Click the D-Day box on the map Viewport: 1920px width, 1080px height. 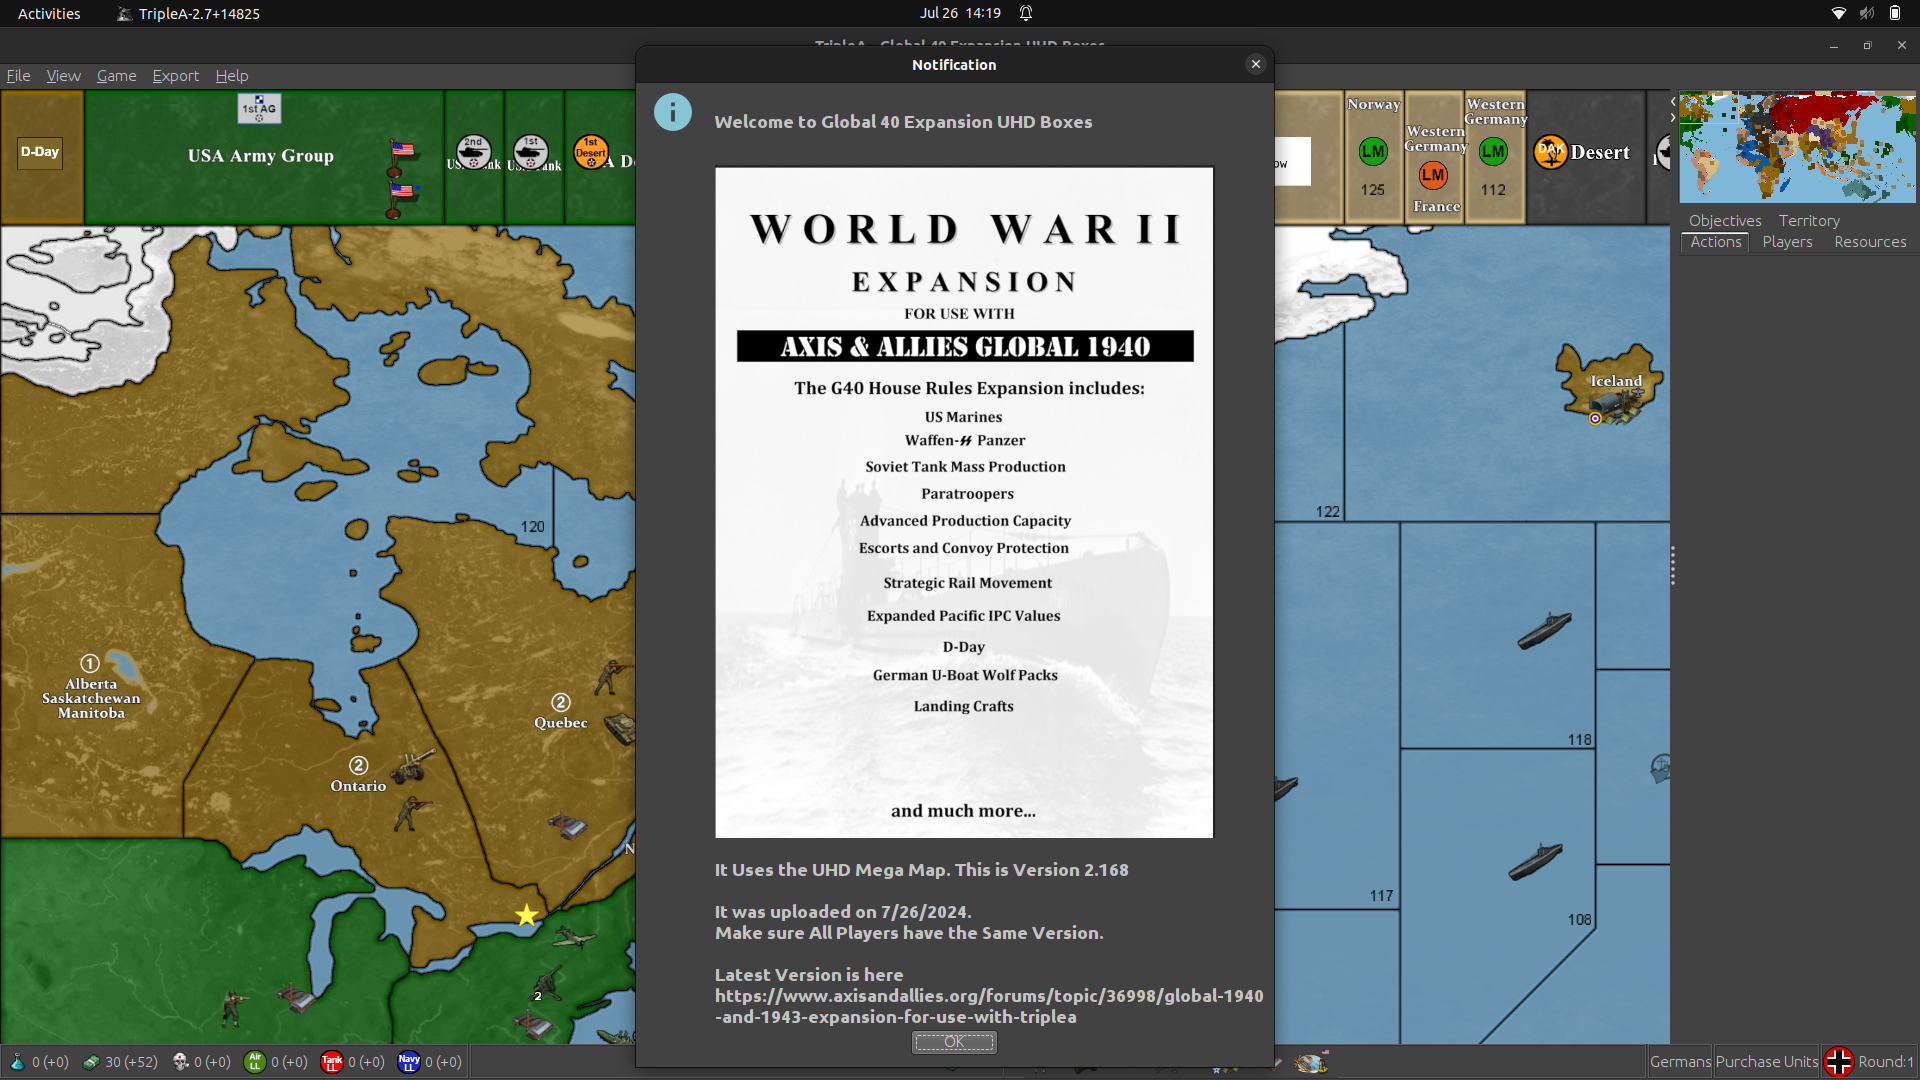coord(40,152)
